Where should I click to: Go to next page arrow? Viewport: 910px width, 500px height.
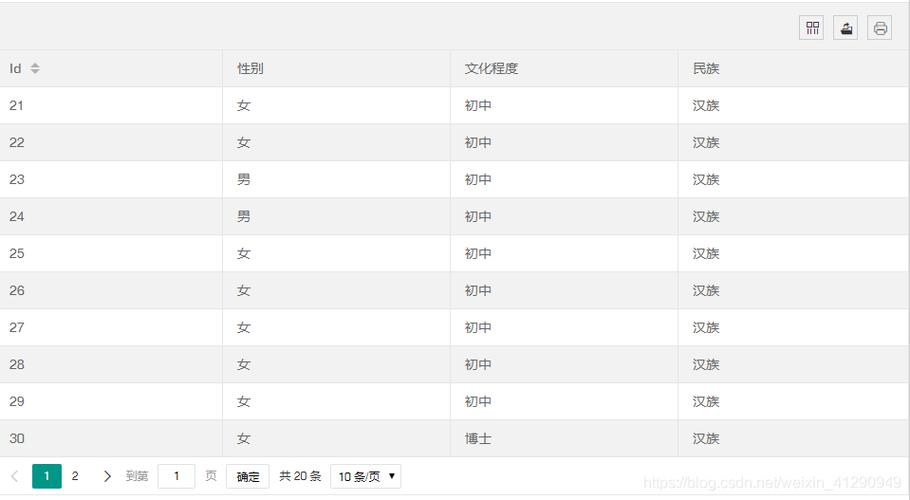point(107,476)
